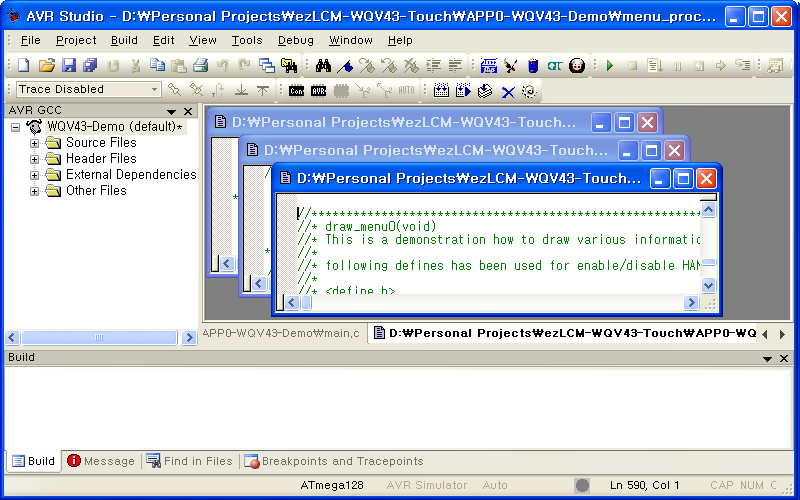Switch to the Message tab

click(x=101, y=461)
